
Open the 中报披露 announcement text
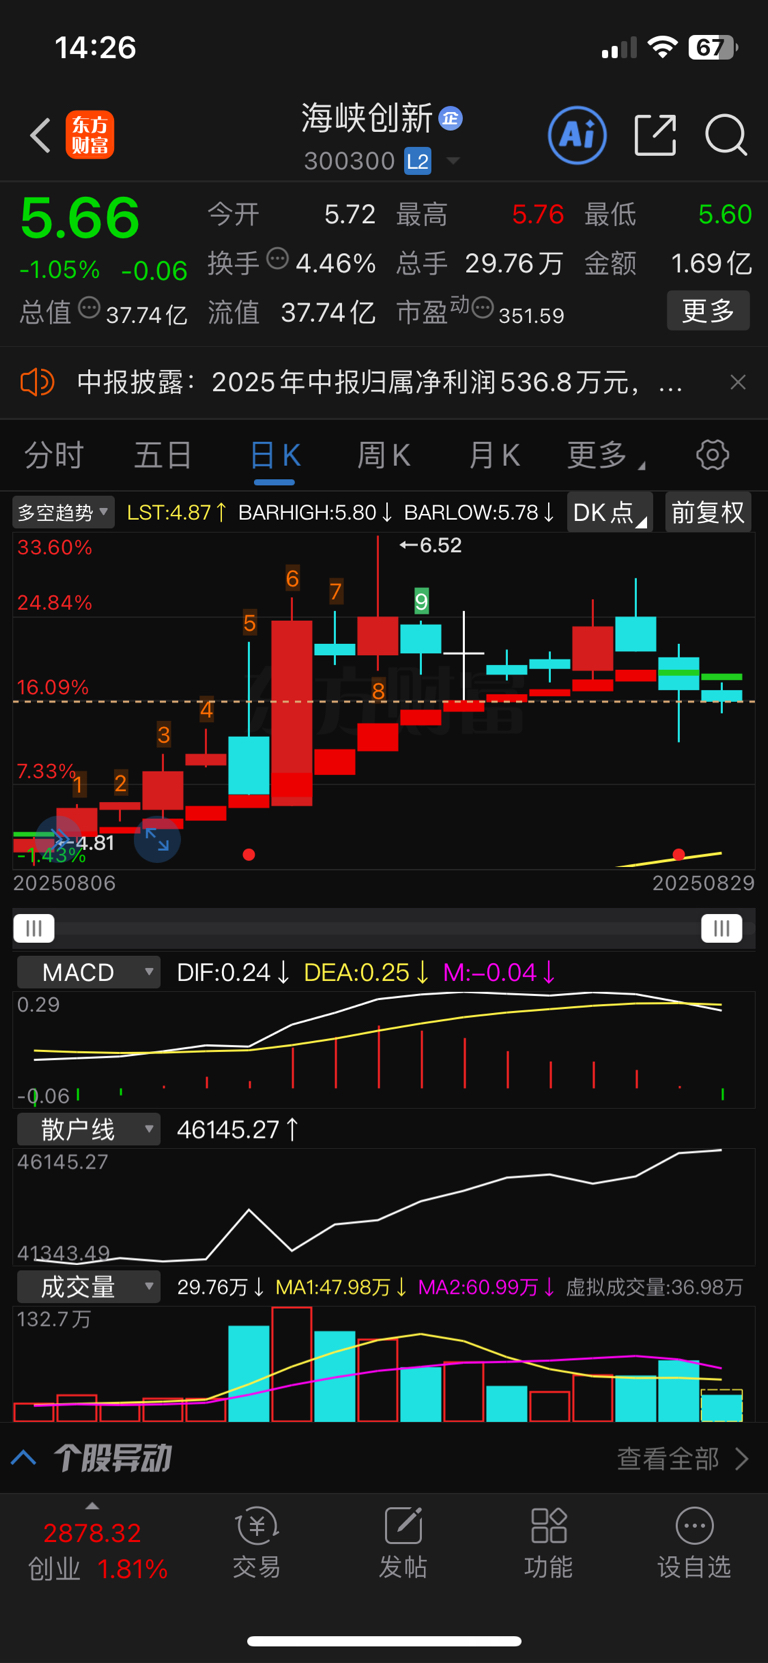tap(380, 382)
